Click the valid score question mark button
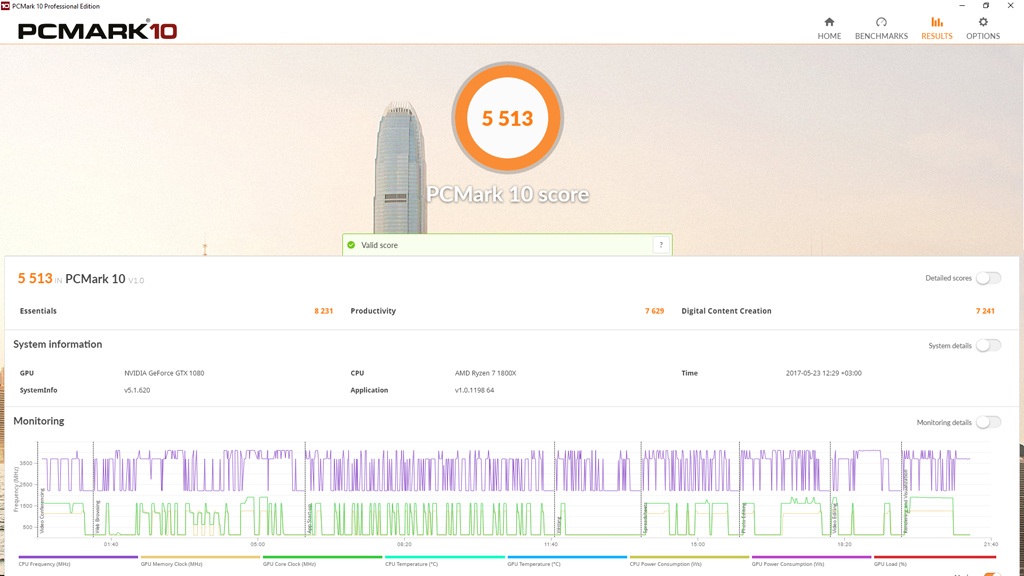Viewport: 1024px width, 576px height. tap(660, 245)
